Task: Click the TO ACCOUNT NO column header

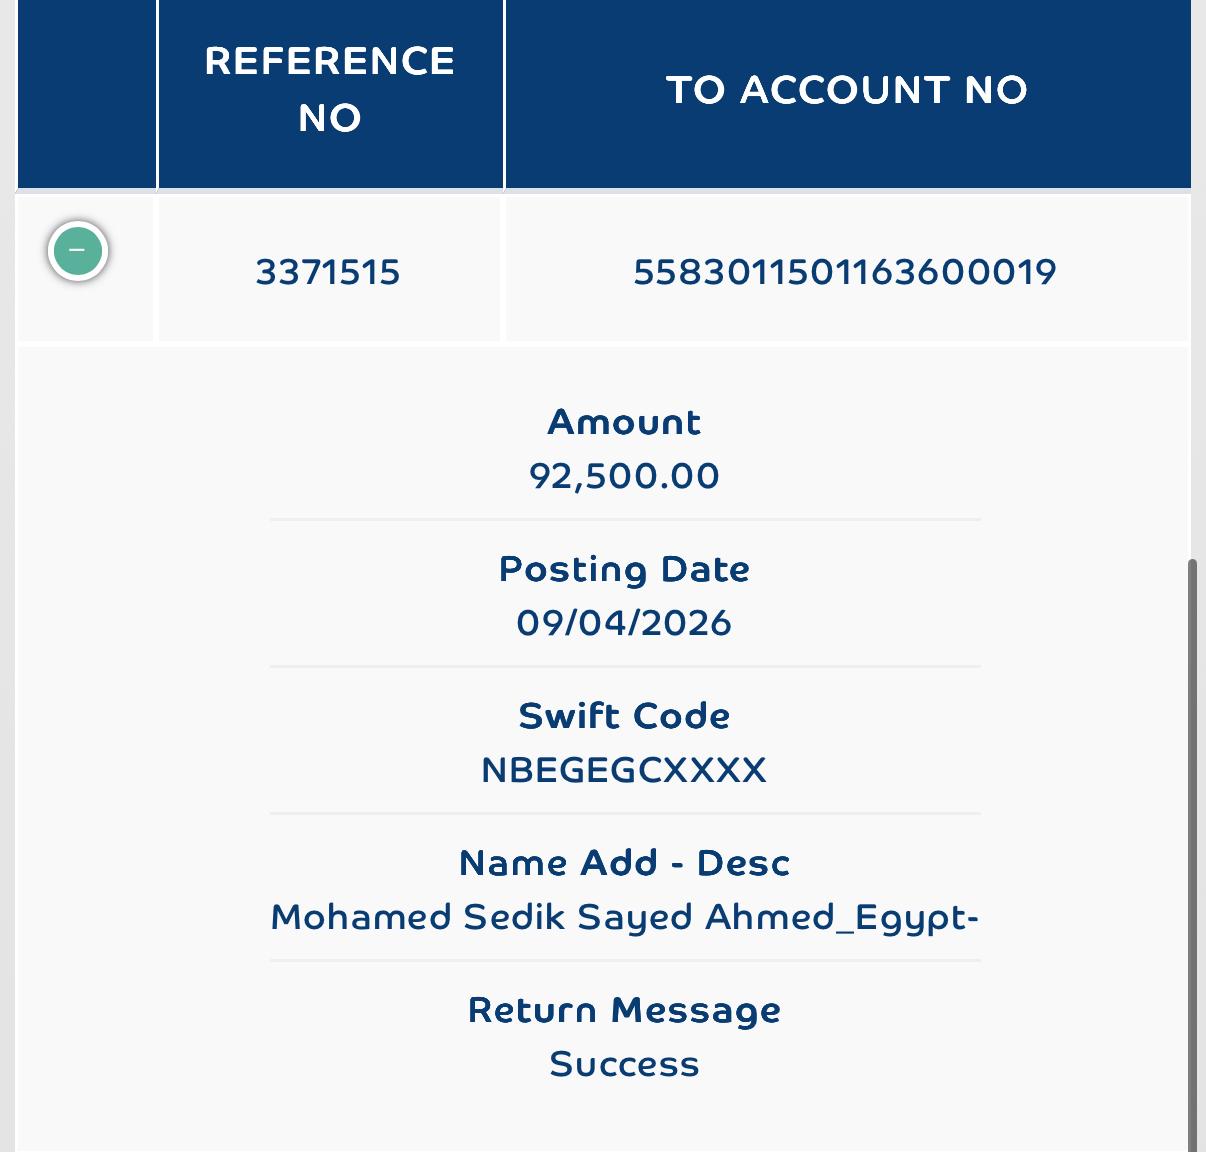Action: tap(847, 90)
